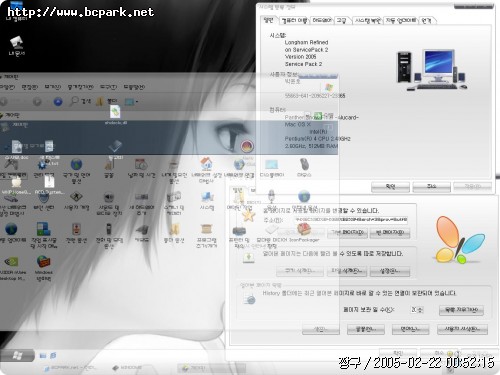Switch to the System Restore (시스템 복원) tab
Screen dimensions: 500x375
click(367, 21)
